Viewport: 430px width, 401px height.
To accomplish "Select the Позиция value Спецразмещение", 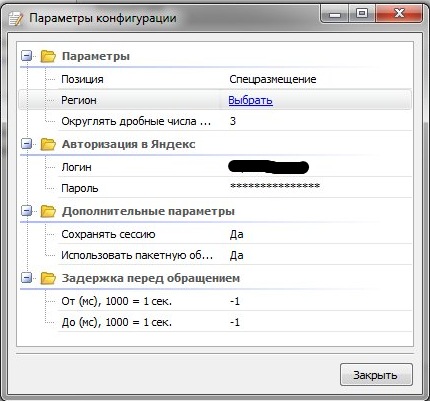I will tap(273, 79).
